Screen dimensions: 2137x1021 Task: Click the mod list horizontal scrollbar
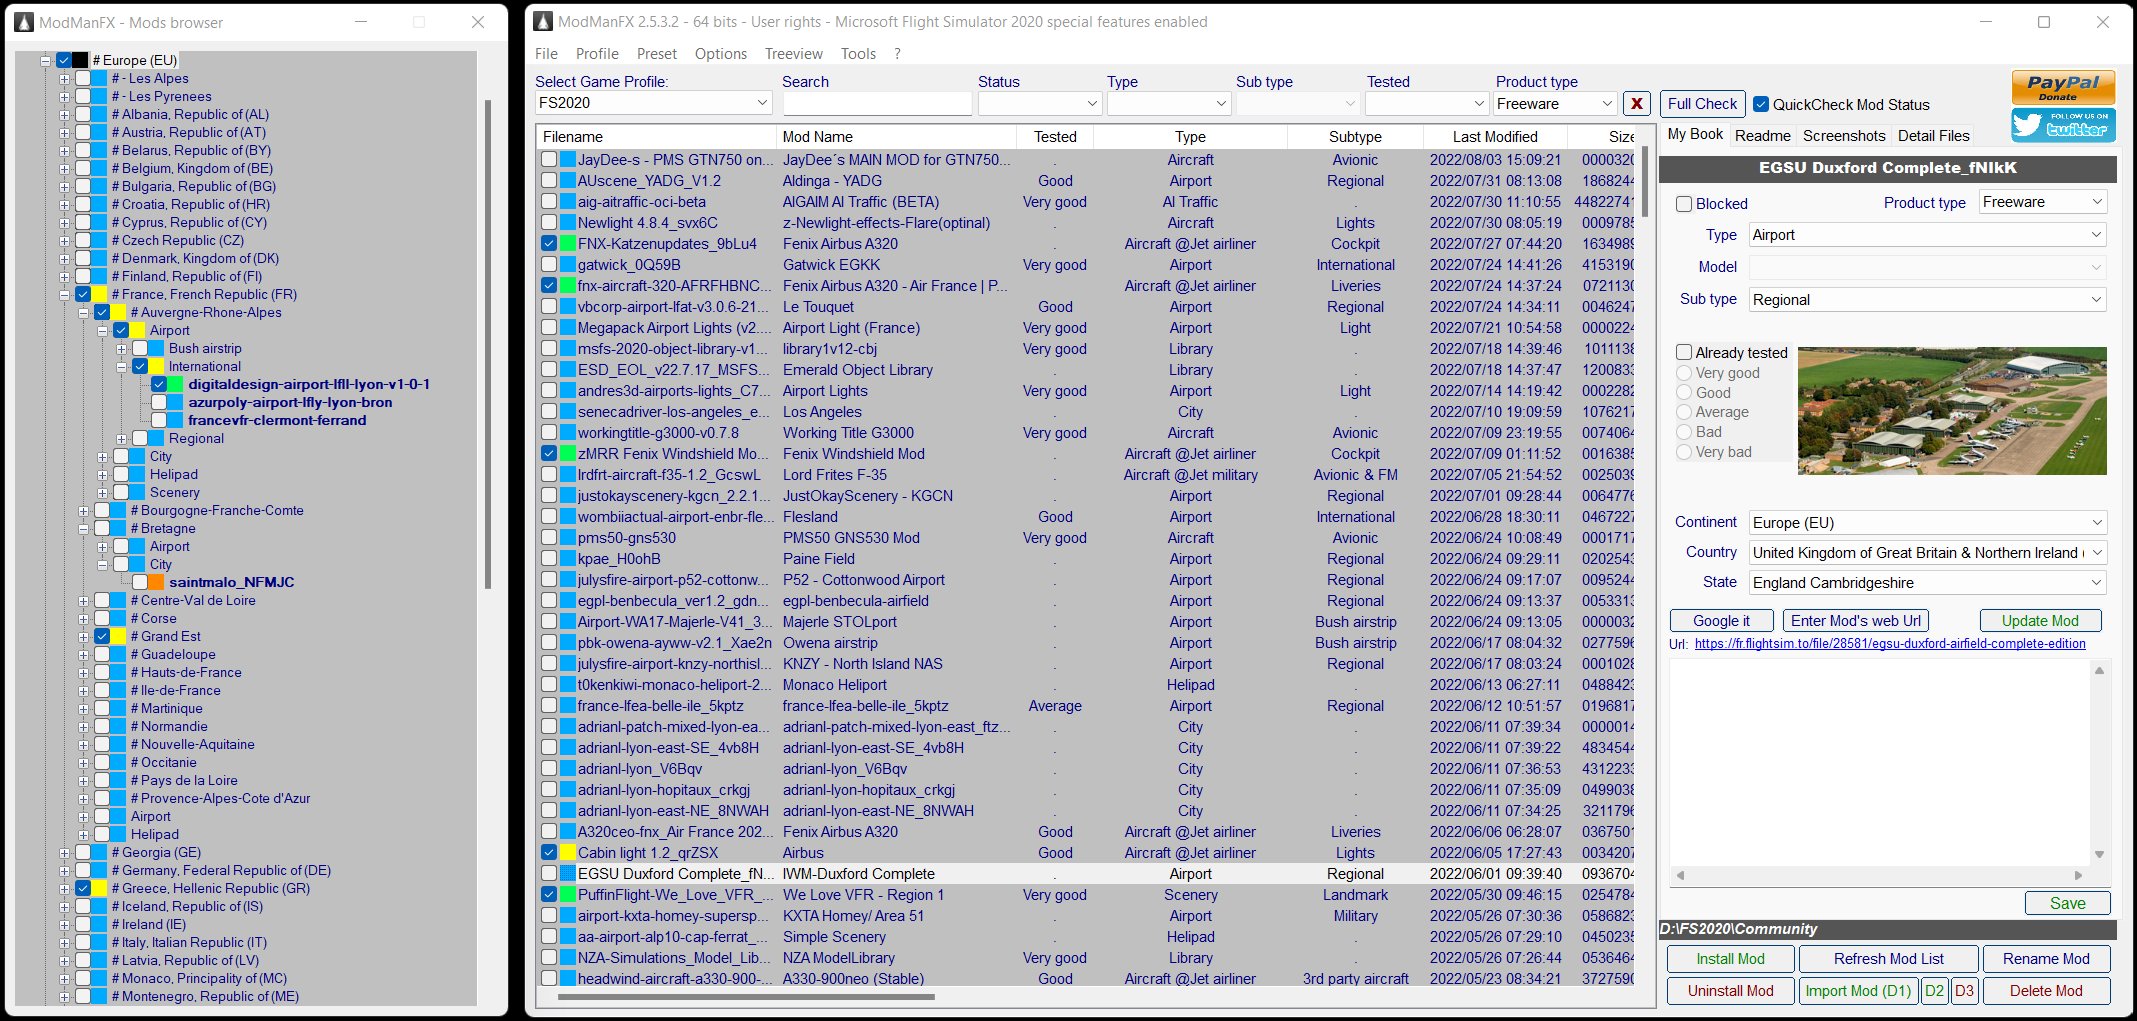coord(745,996)
